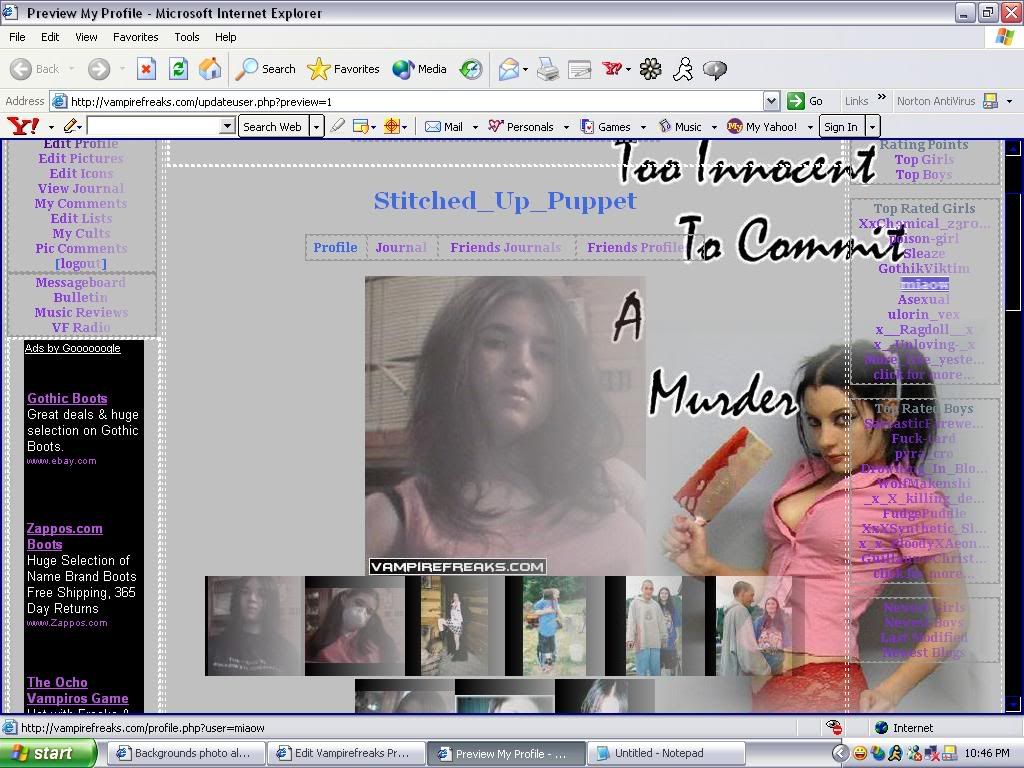Toggle the Yahoo pop-up blocker icon
Screen dimensions: 1024x768
[360, 126]
